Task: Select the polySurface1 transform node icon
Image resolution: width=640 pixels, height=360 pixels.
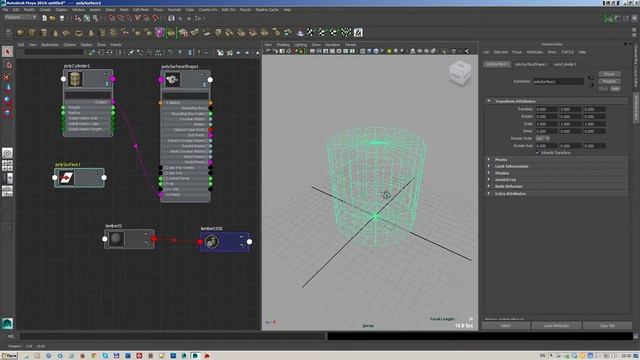Action: 66,178
